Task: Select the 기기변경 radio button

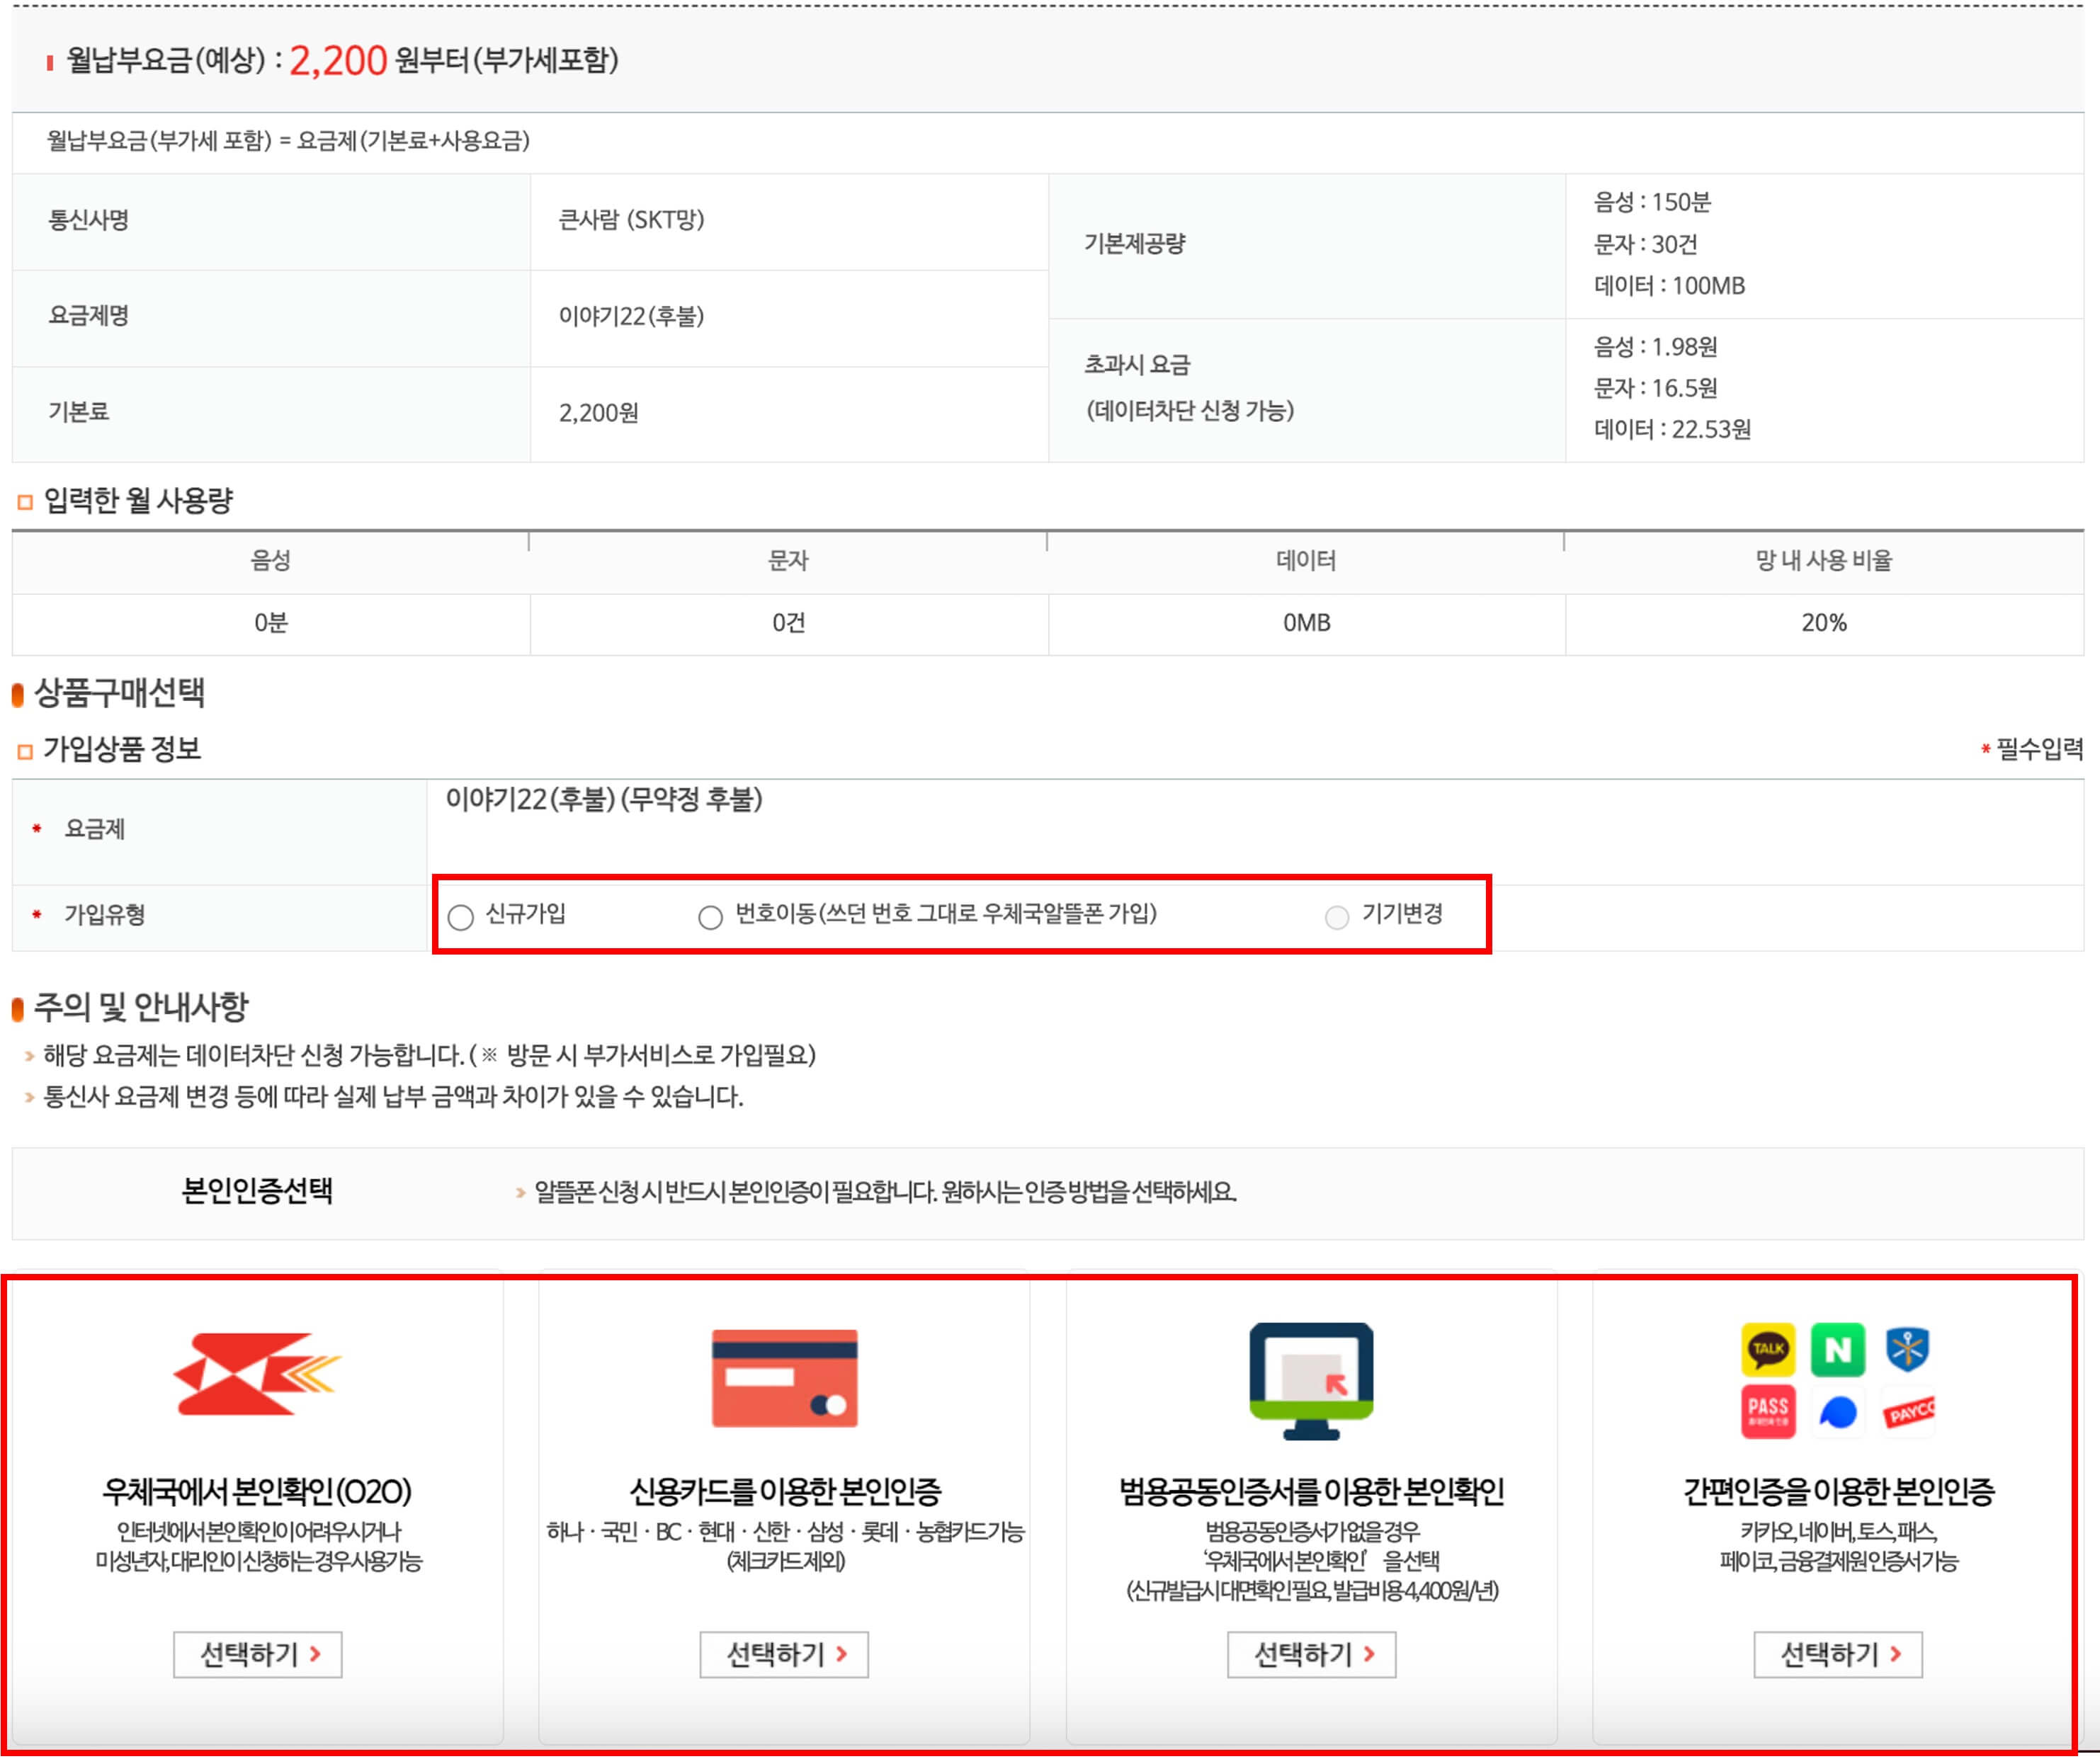Action: point(1336,917)
